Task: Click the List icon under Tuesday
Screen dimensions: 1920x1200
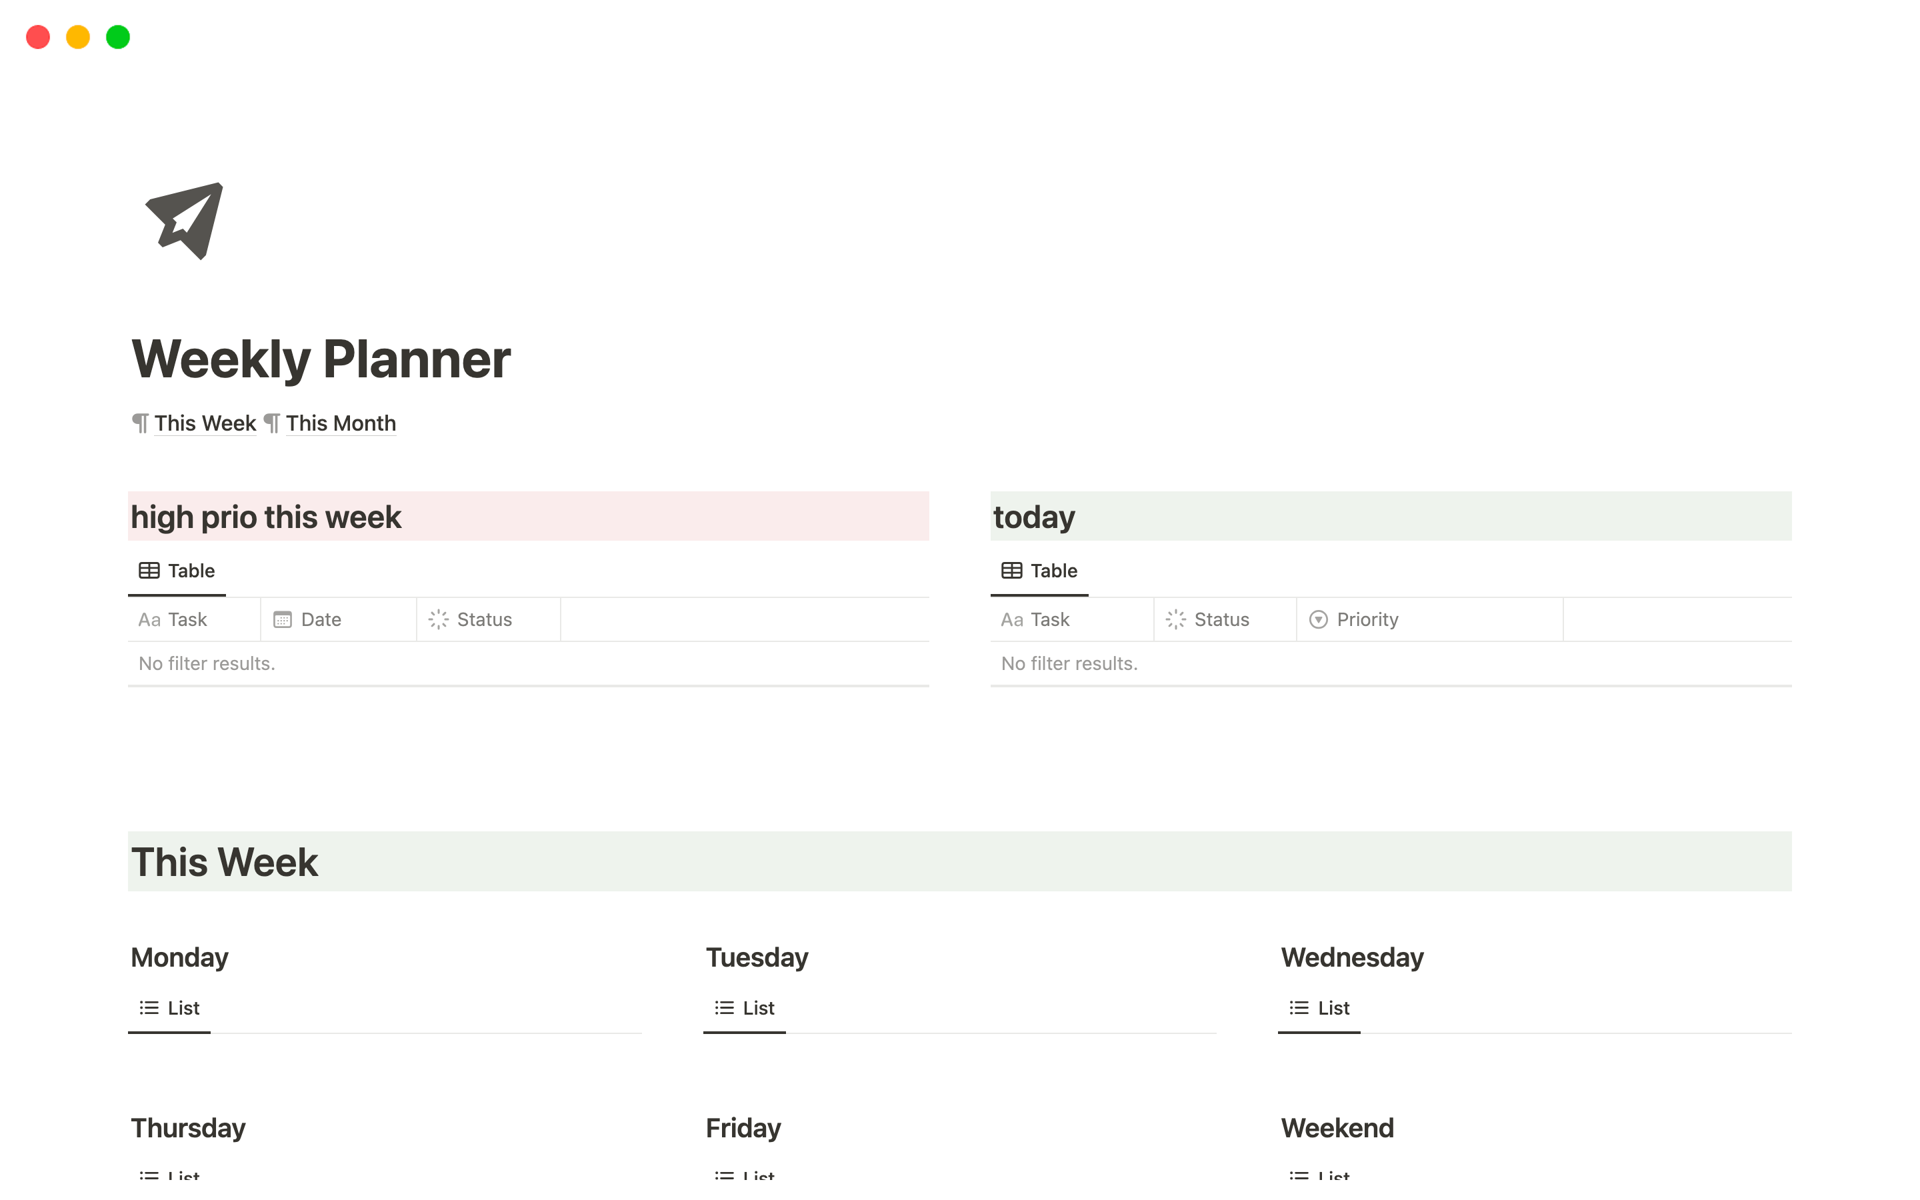Action: tap(722, 1008)
